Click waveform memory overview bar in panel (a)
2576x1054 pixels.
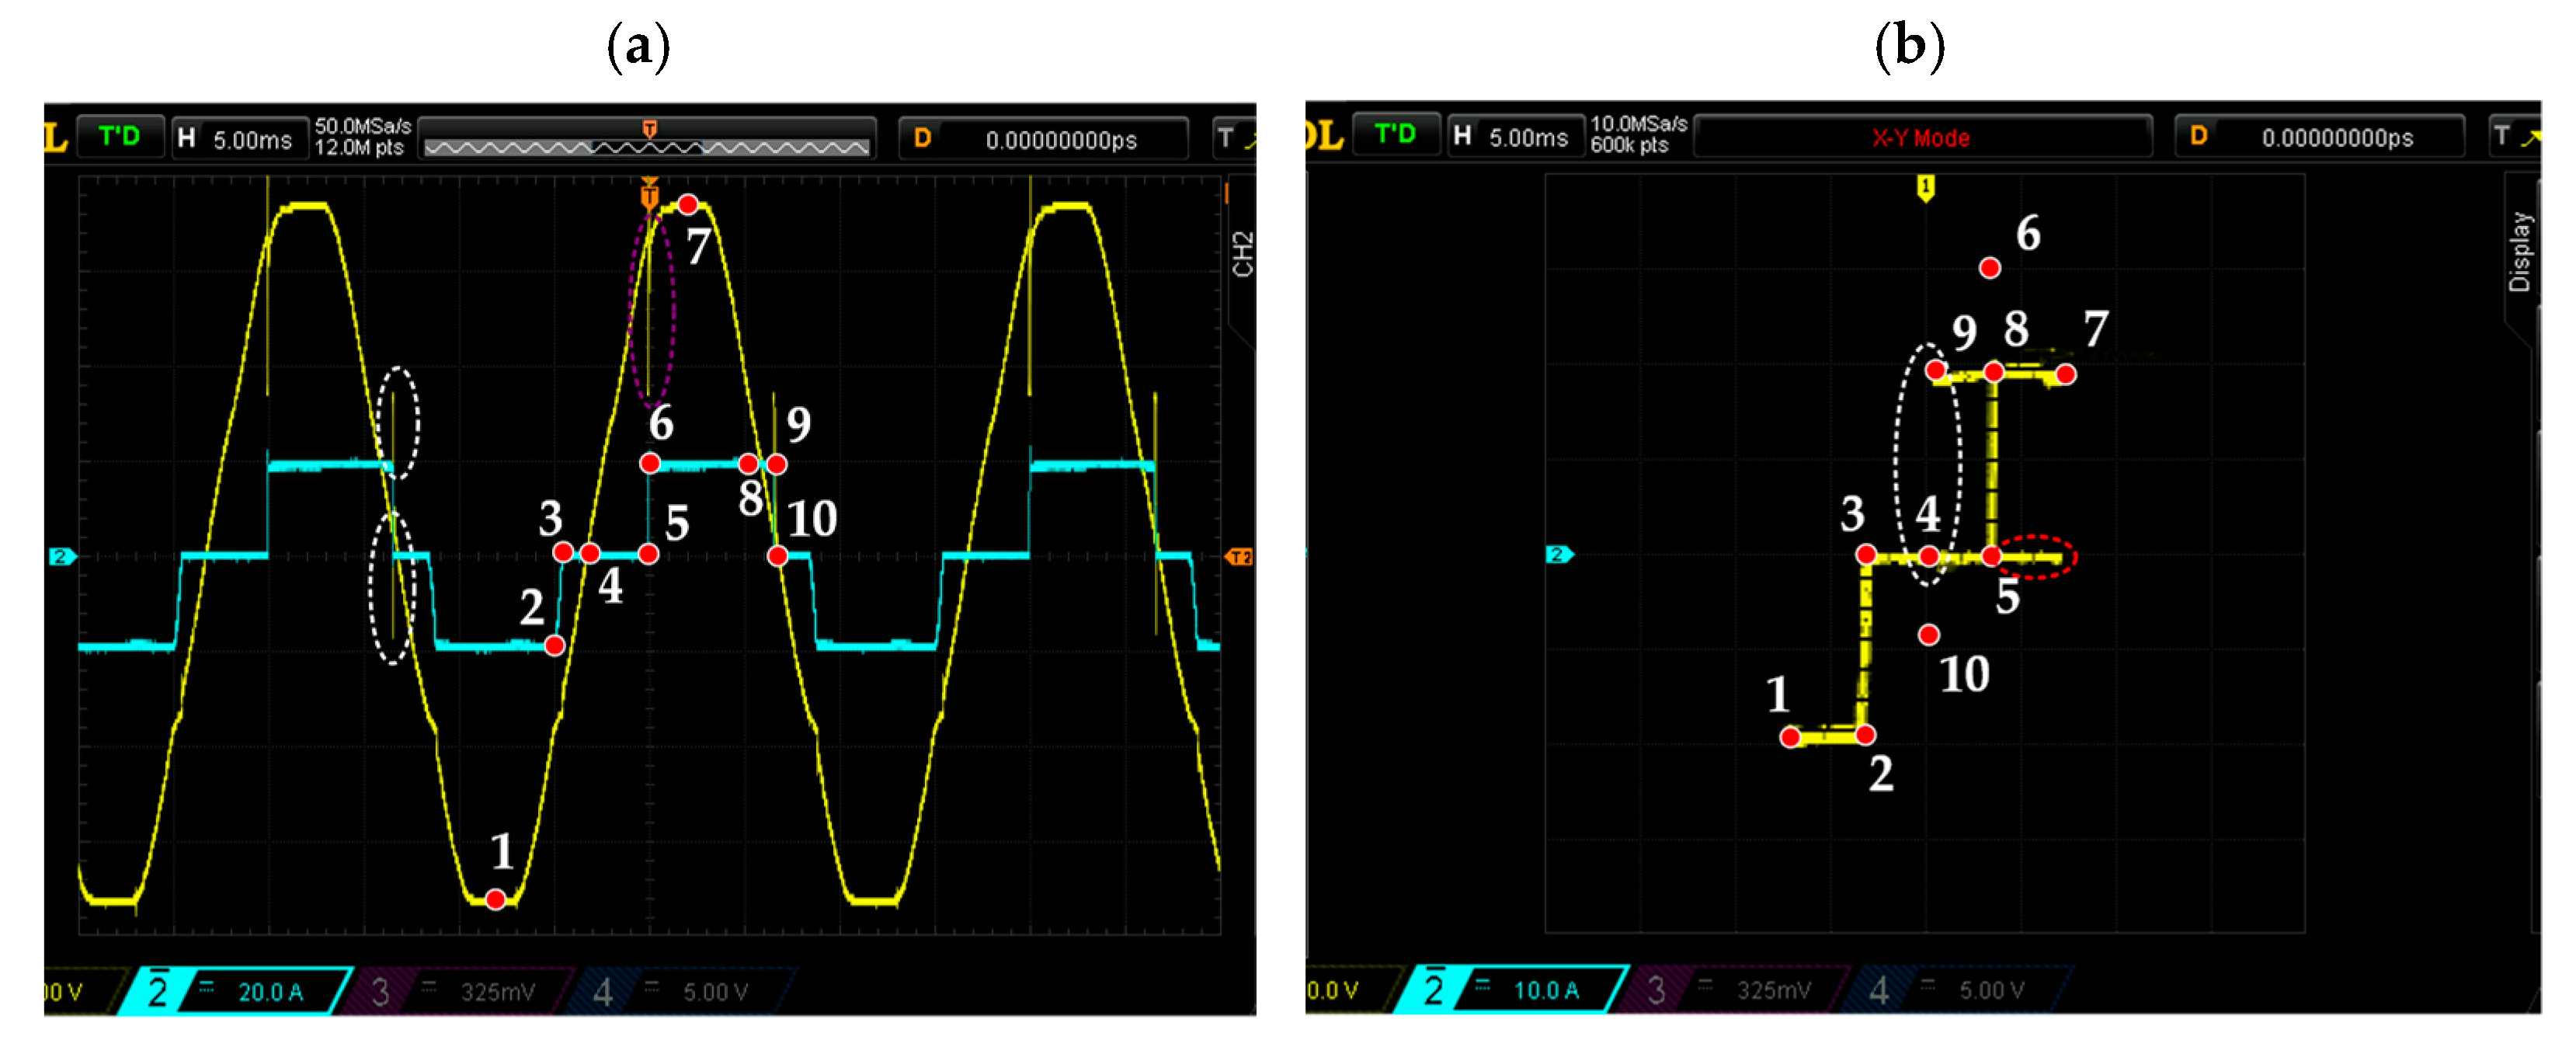click(x=646, y=147)
